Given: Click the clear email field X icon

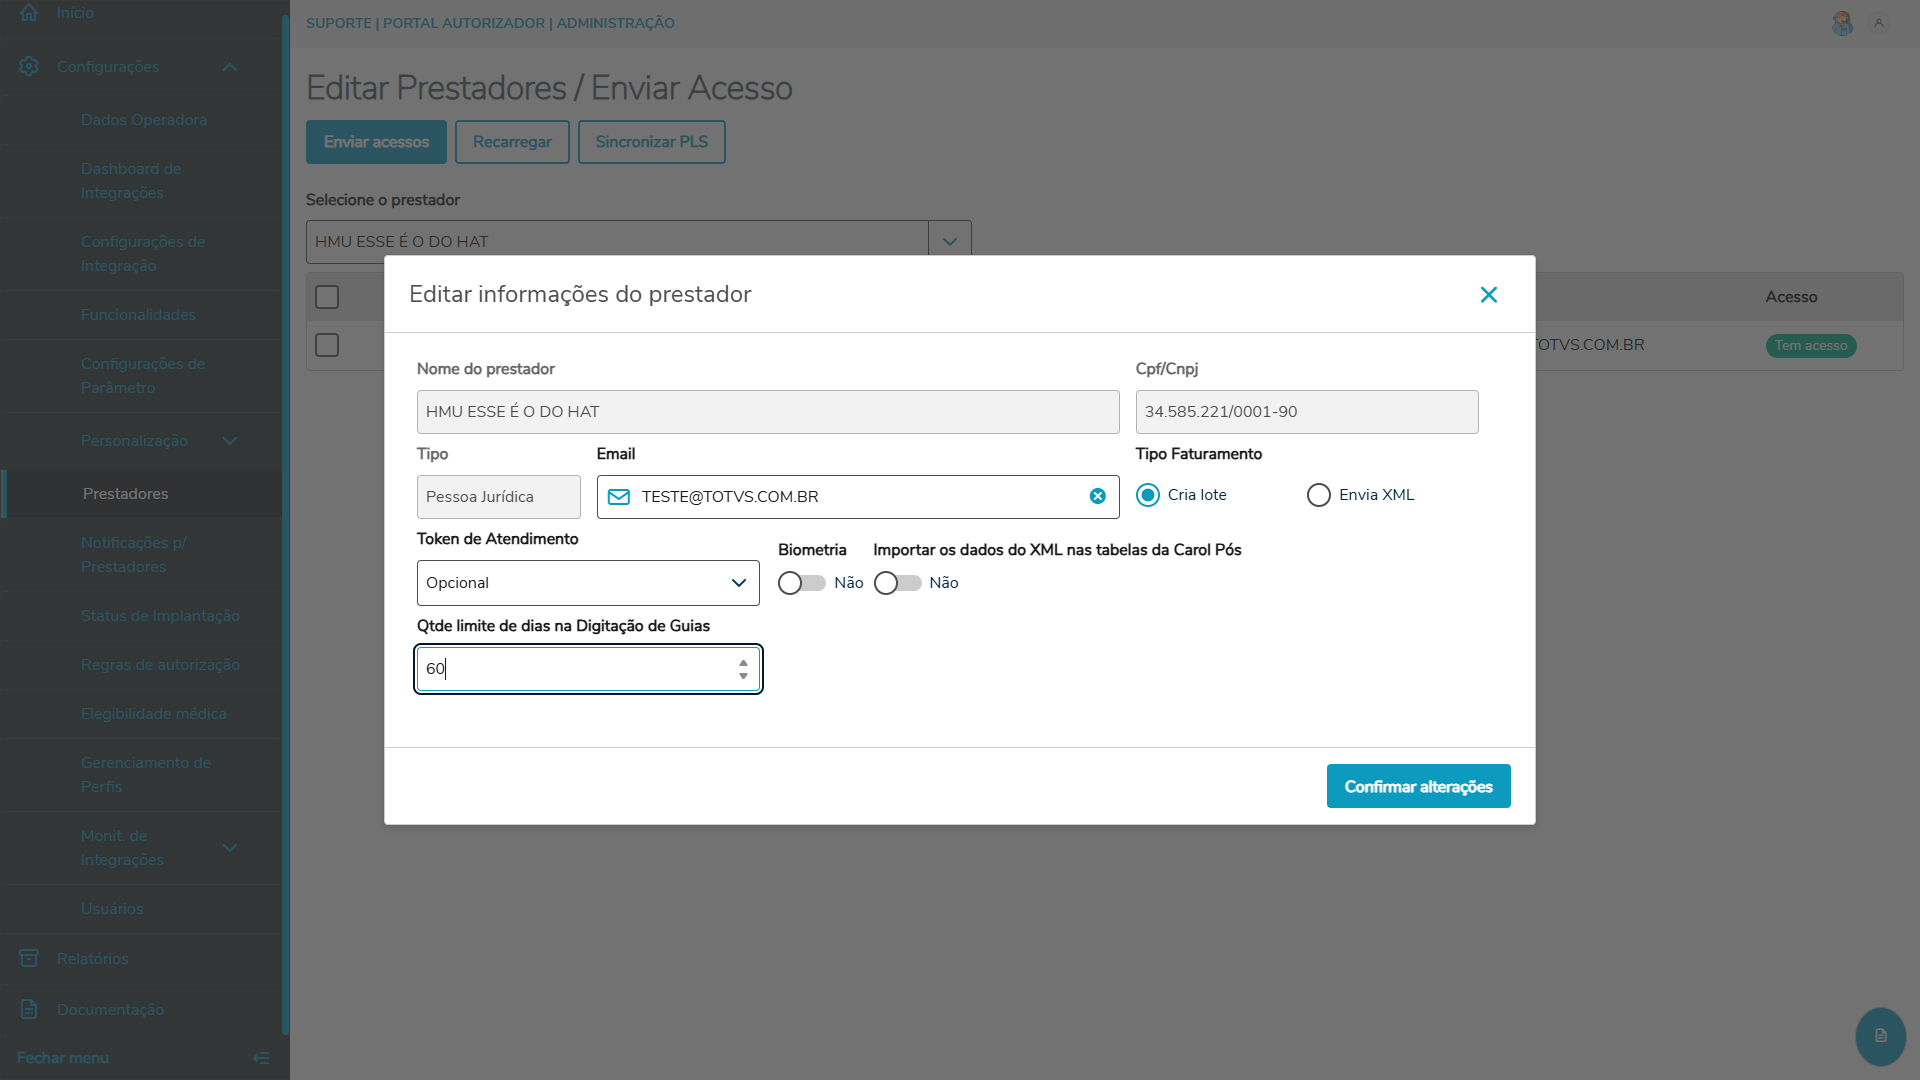Looking at the screenshot, I should pos(1097,496).
